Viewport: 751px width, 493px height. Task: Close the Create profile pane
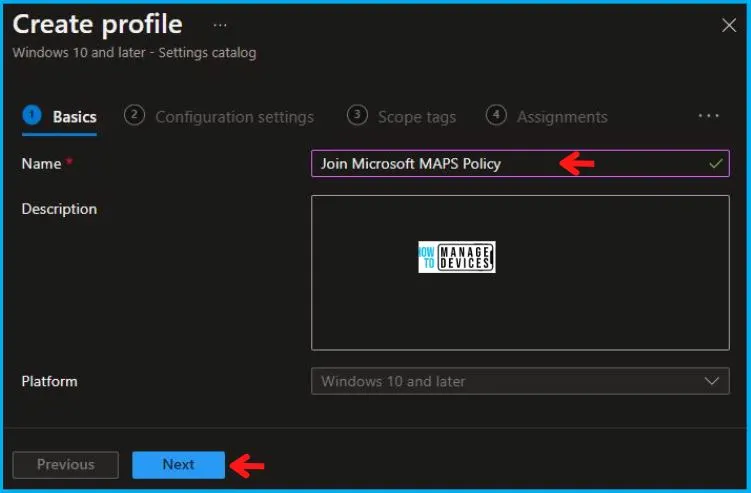click(x=728, y=25)
